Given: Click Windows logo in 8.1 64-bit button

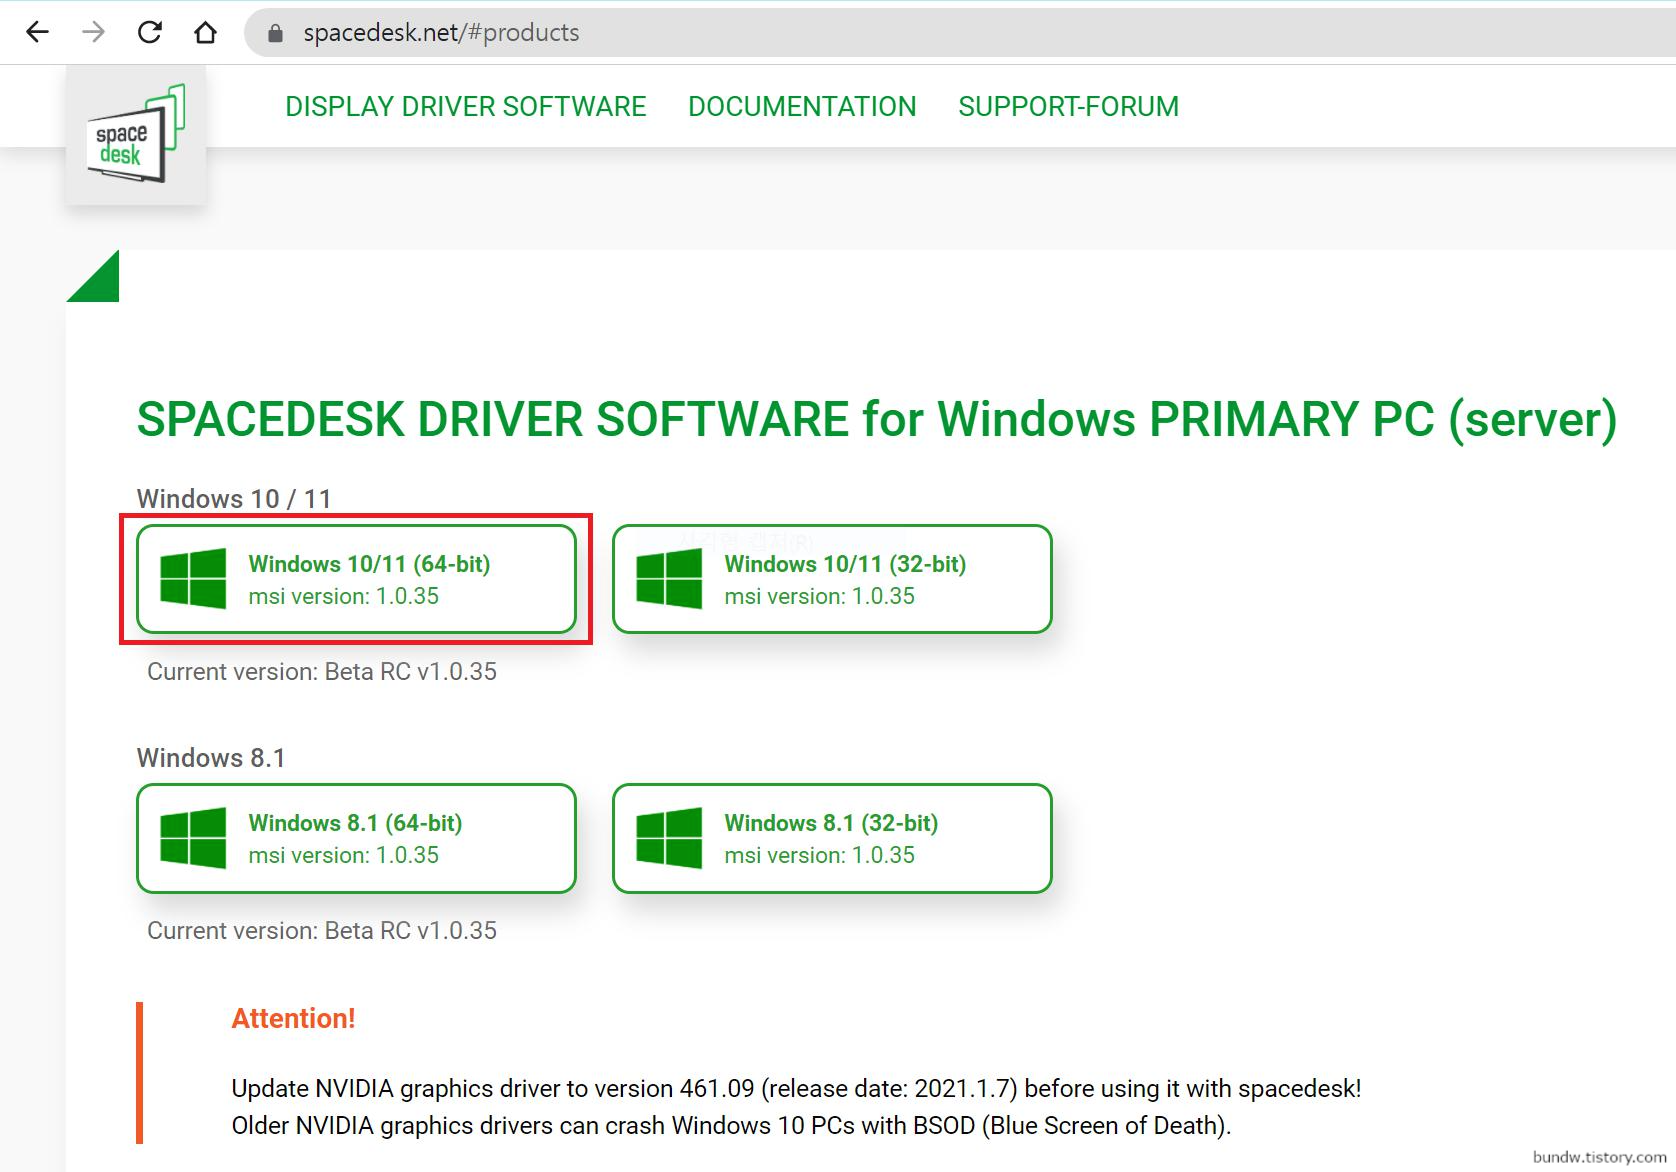Looking at the screenshot, I should point(193,838).
